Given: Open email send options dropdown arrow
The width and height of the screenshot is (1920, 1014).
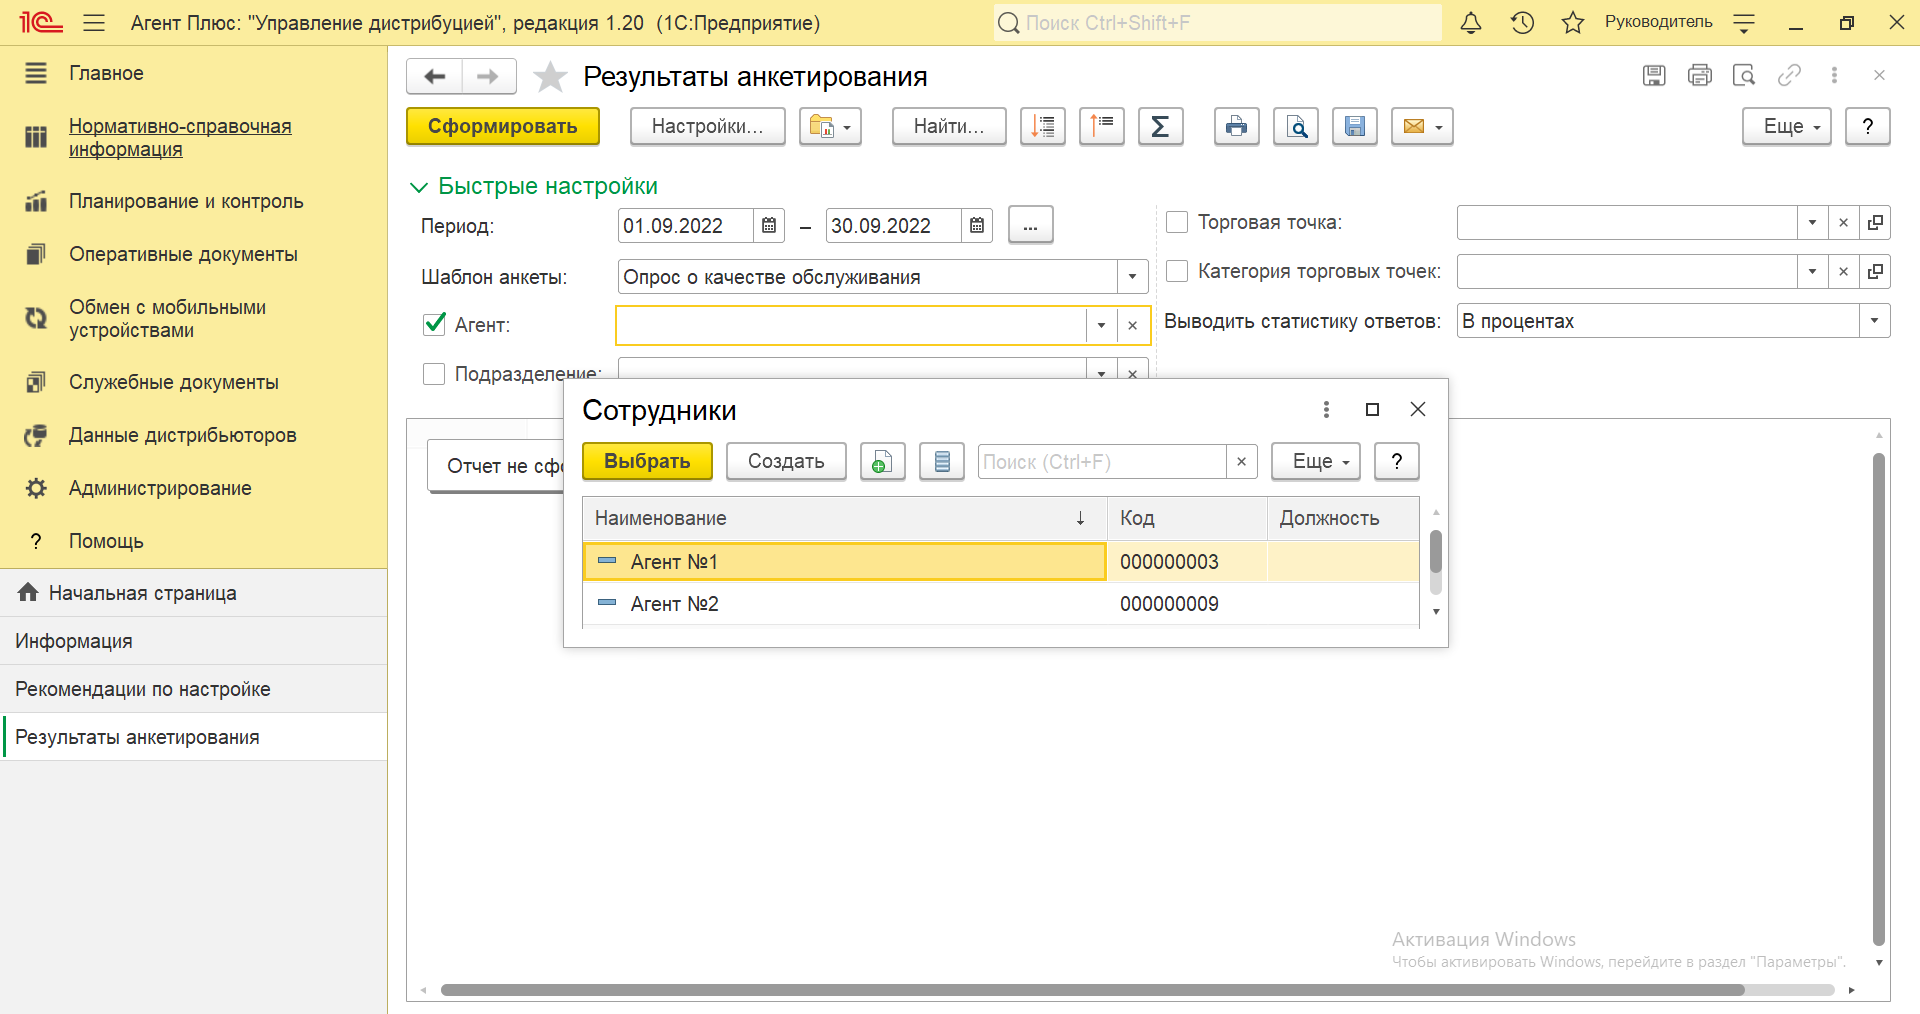Looking at the screenshot, I should 1439,127.
